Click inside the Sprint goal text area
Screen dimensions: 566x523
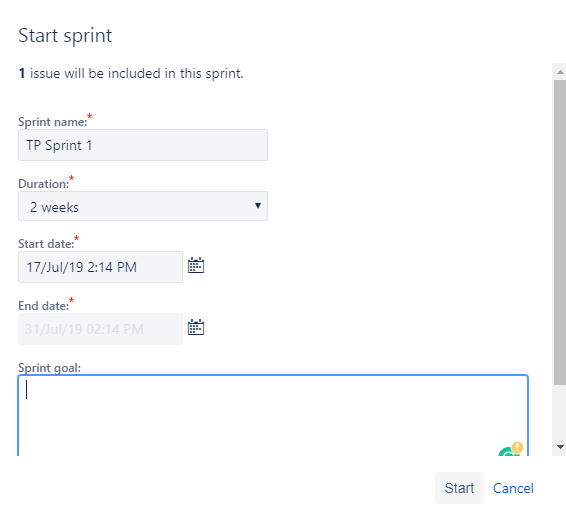pos(273,415)
